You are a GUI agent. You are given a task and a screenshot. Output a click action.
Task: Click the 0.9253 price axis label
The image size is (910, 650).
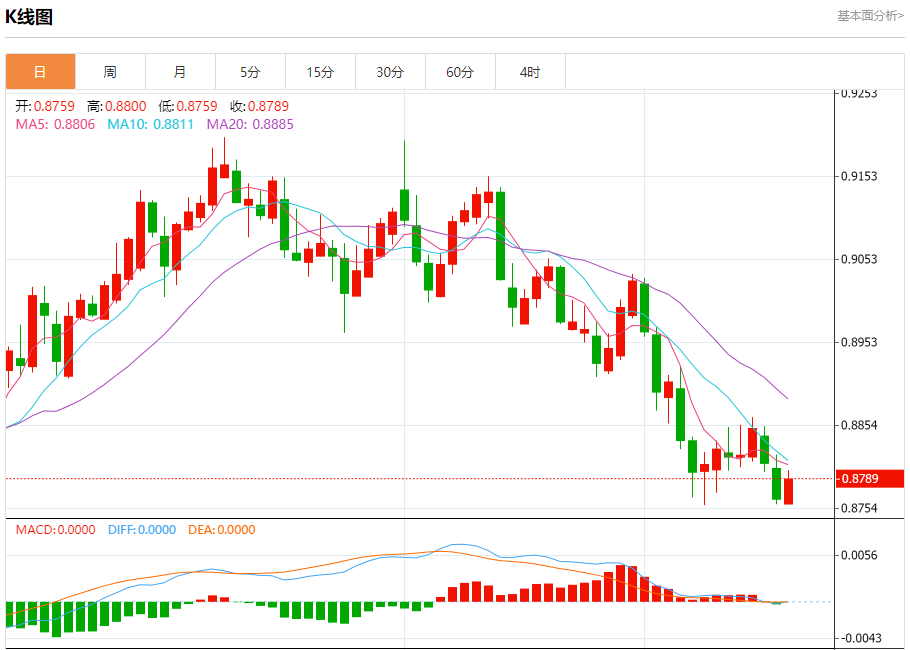pos(859,93)
